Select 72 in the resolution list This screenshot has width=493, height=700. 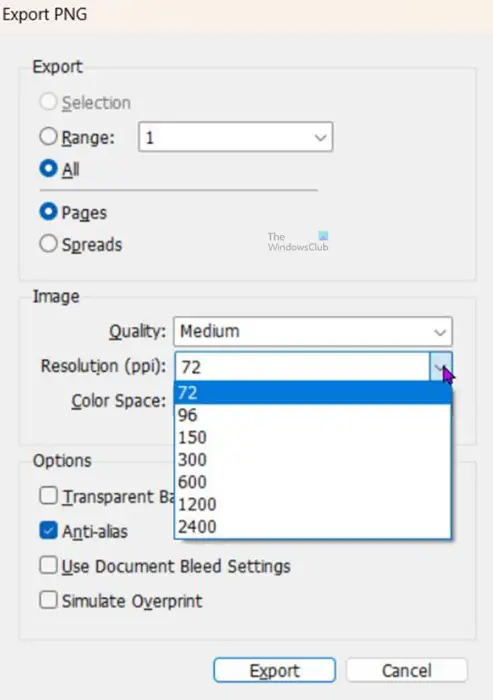coord(313,393)
